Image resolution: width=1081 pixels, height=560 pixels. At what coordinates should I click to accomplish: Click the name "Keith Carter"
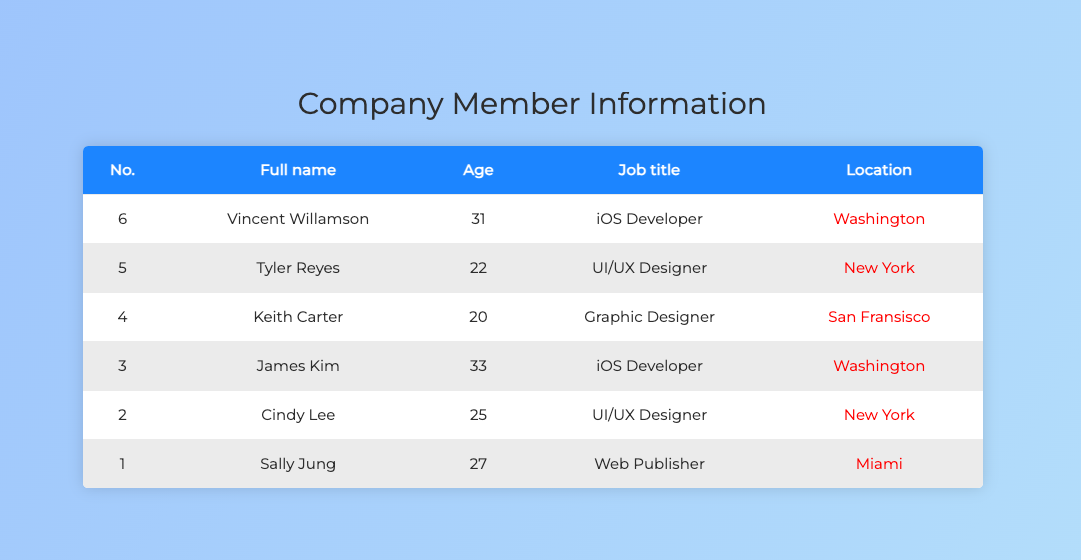tap(298, 317)
